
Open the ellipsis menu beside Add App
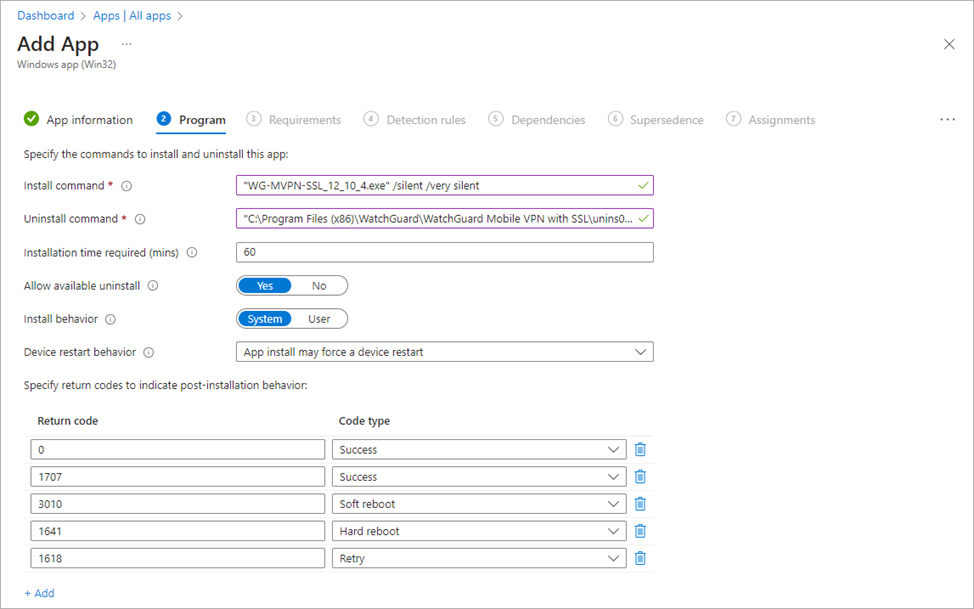tap(126, 44)
